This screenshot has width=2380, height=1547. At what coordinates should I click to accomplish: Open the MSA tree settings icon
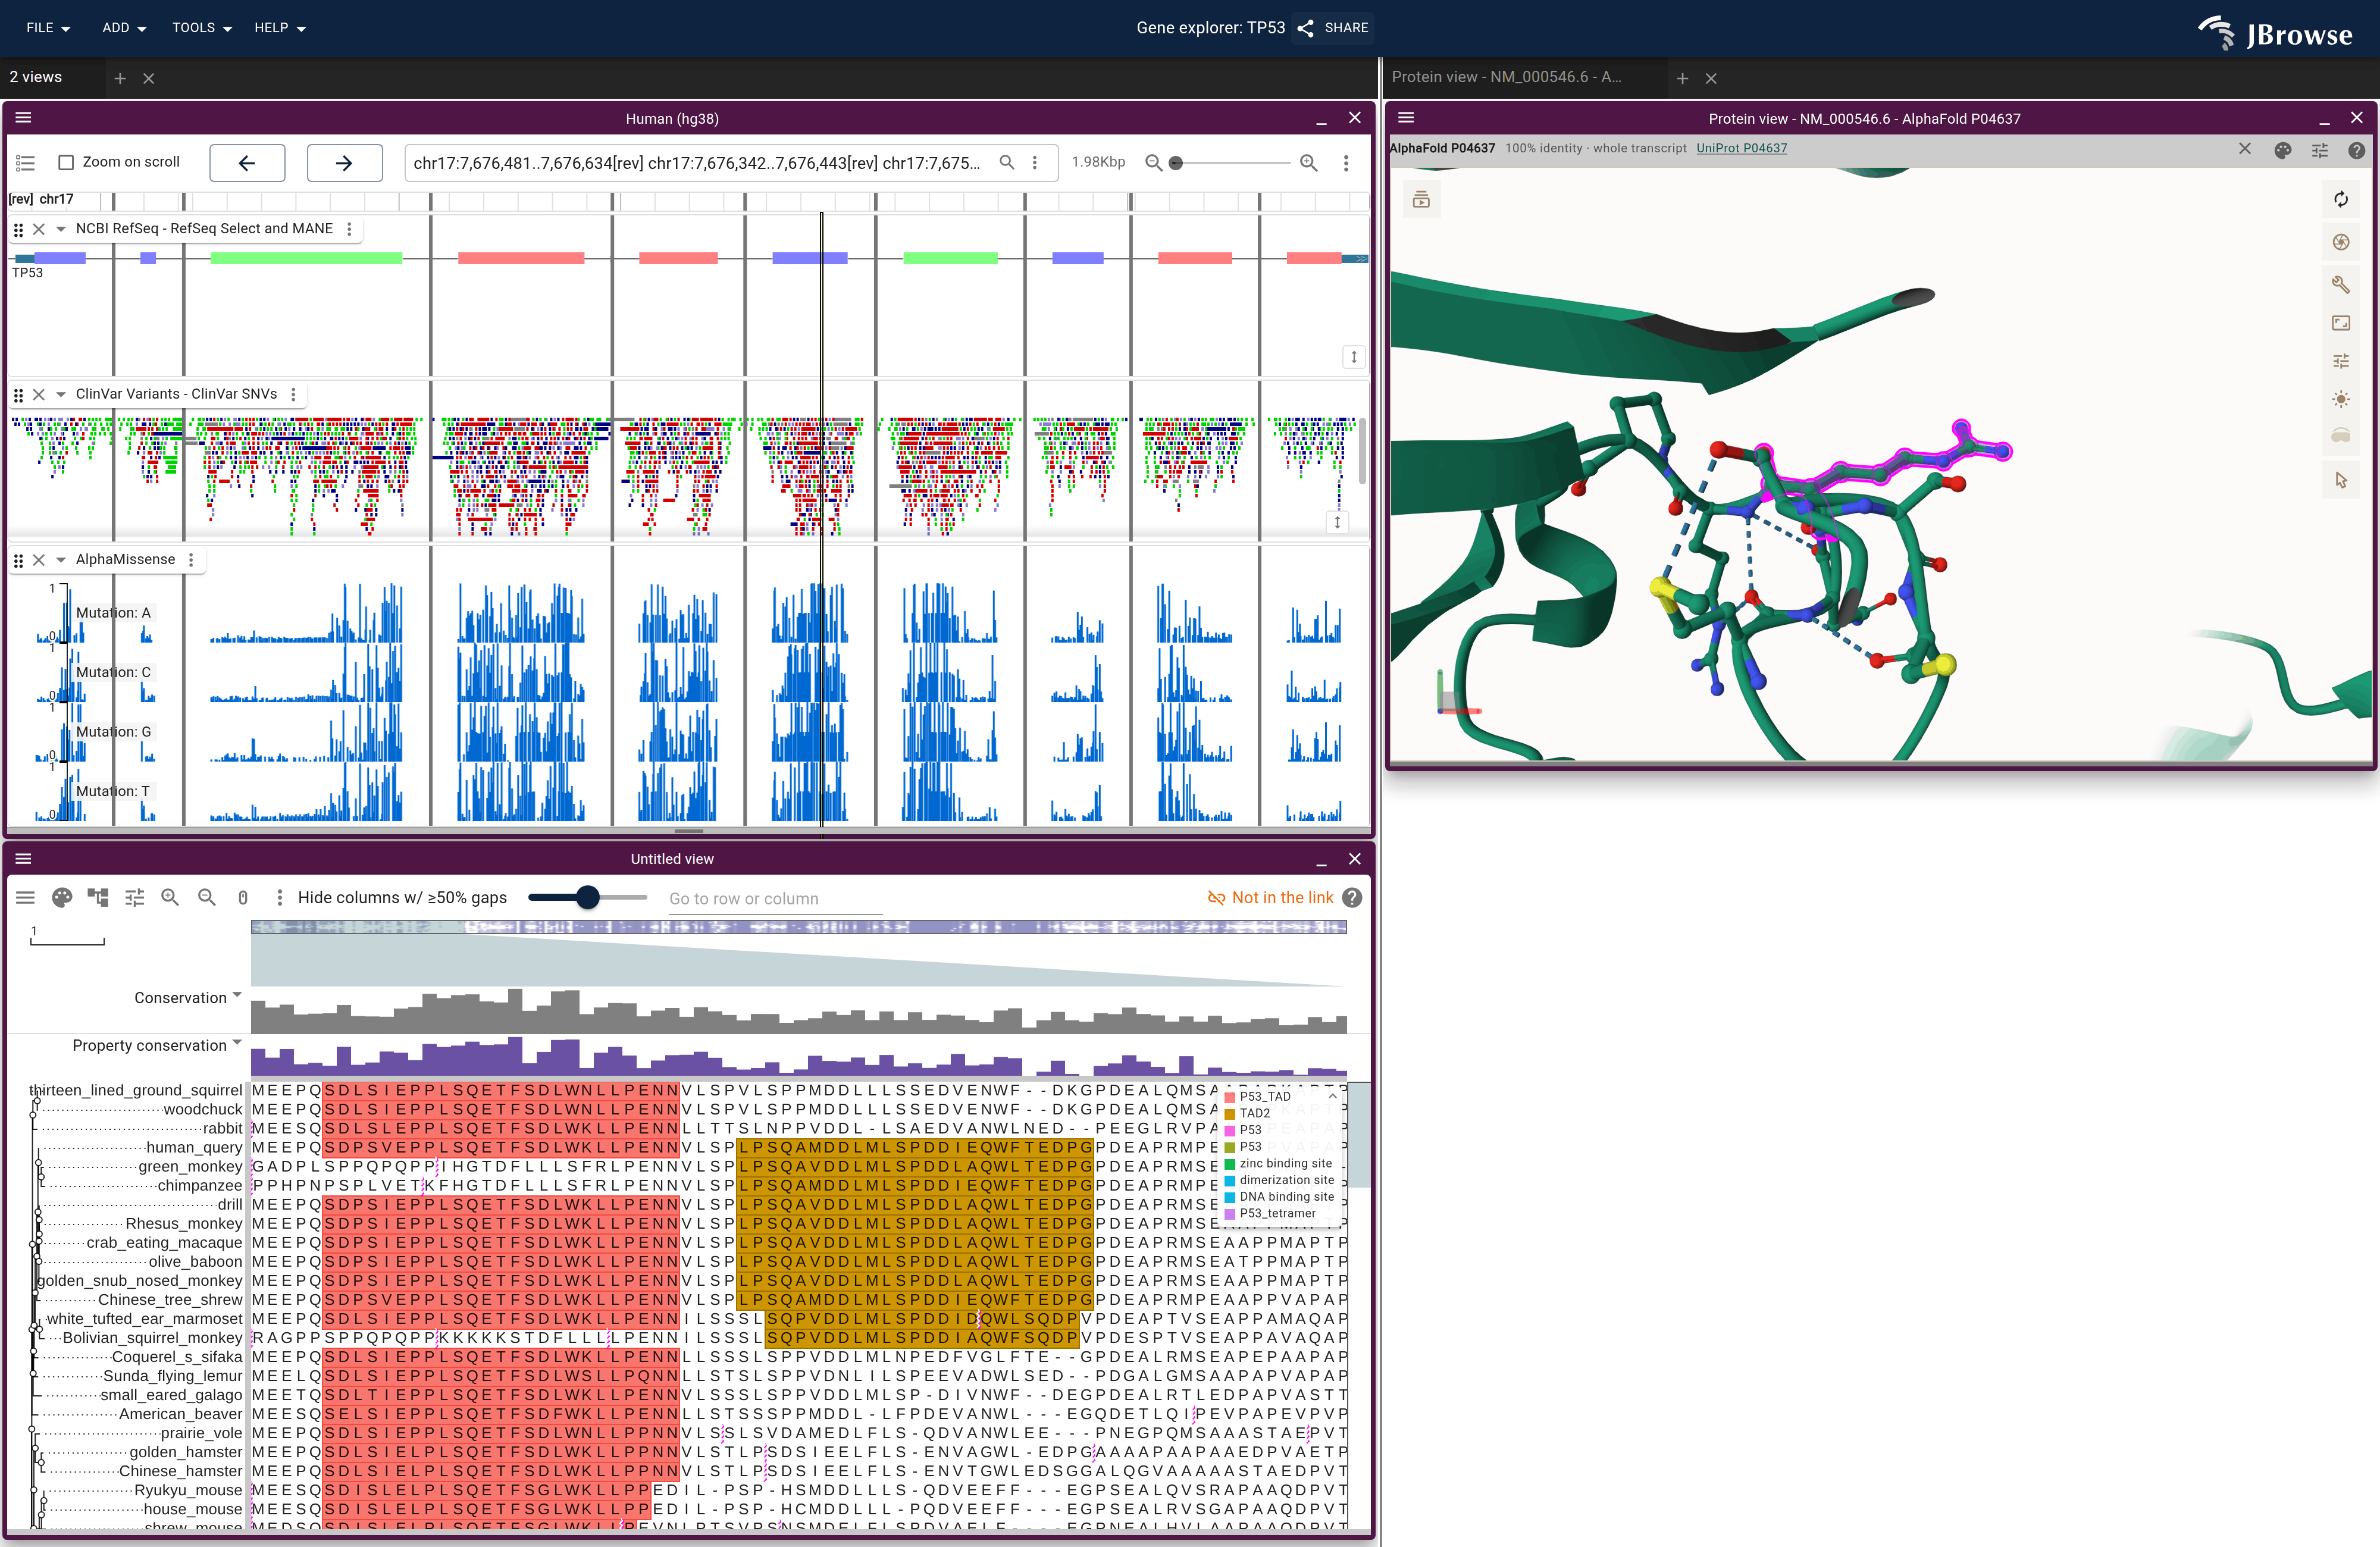pos(98,897)
